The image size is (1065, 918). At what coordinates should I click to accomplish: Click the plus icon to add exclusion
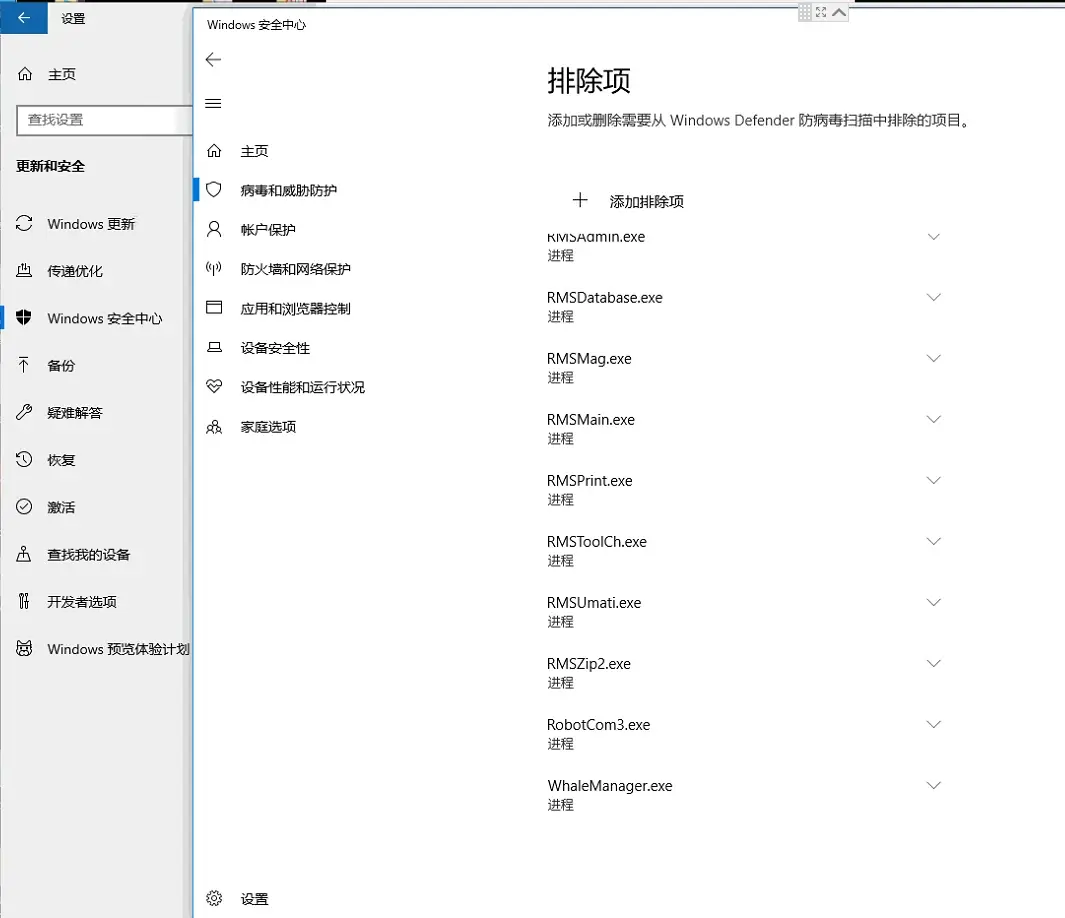tap(580, 200)
